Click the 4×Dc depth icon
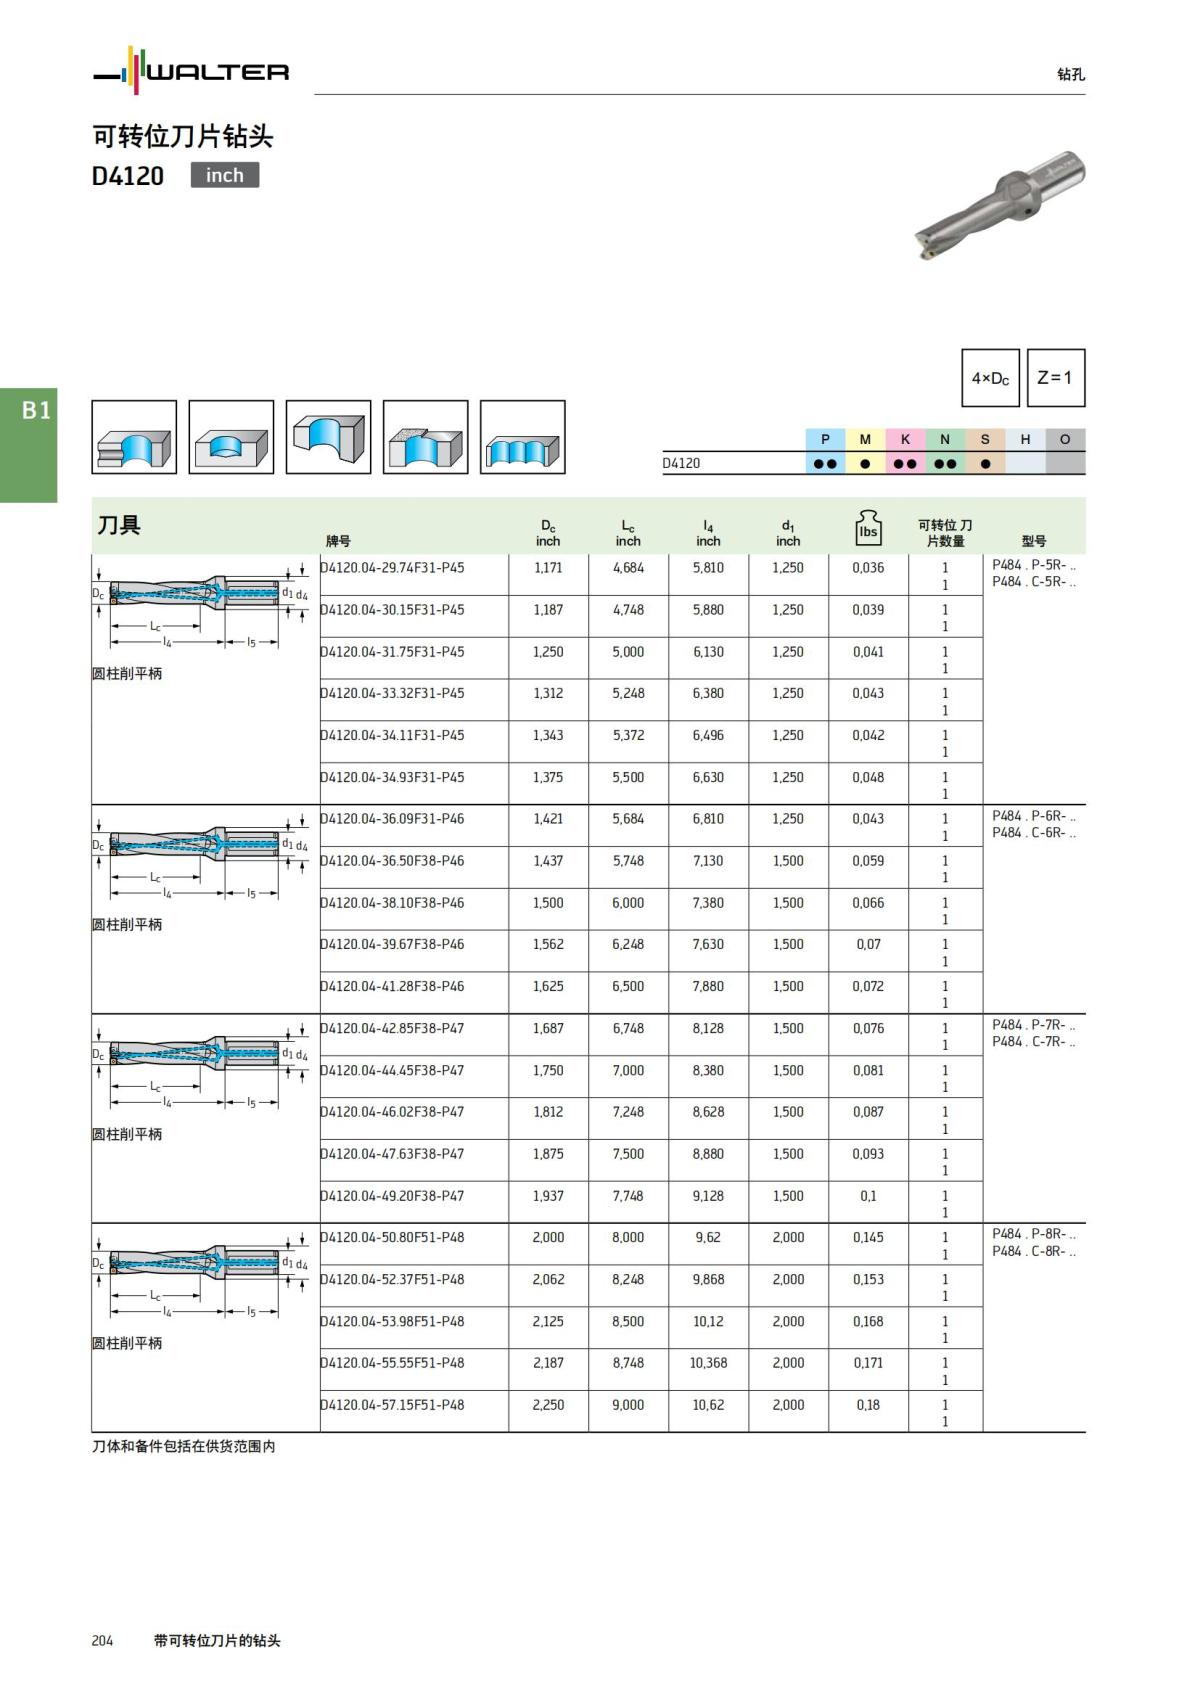The image size is (1200, 1697). pos(990,378)
